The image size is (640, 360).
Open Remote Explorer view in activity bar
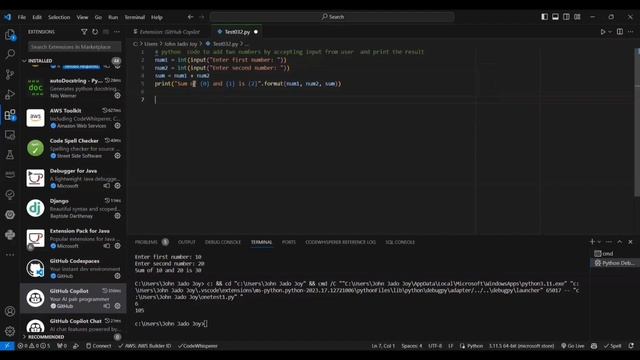[x=10, y=135]
